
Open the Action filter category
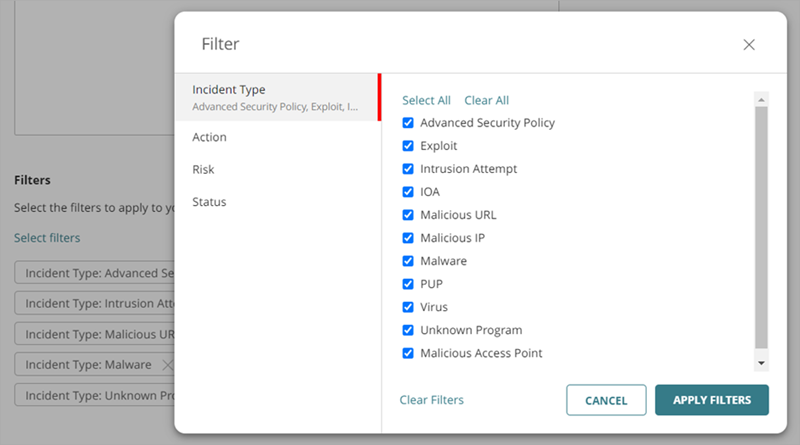pos(210,137)
